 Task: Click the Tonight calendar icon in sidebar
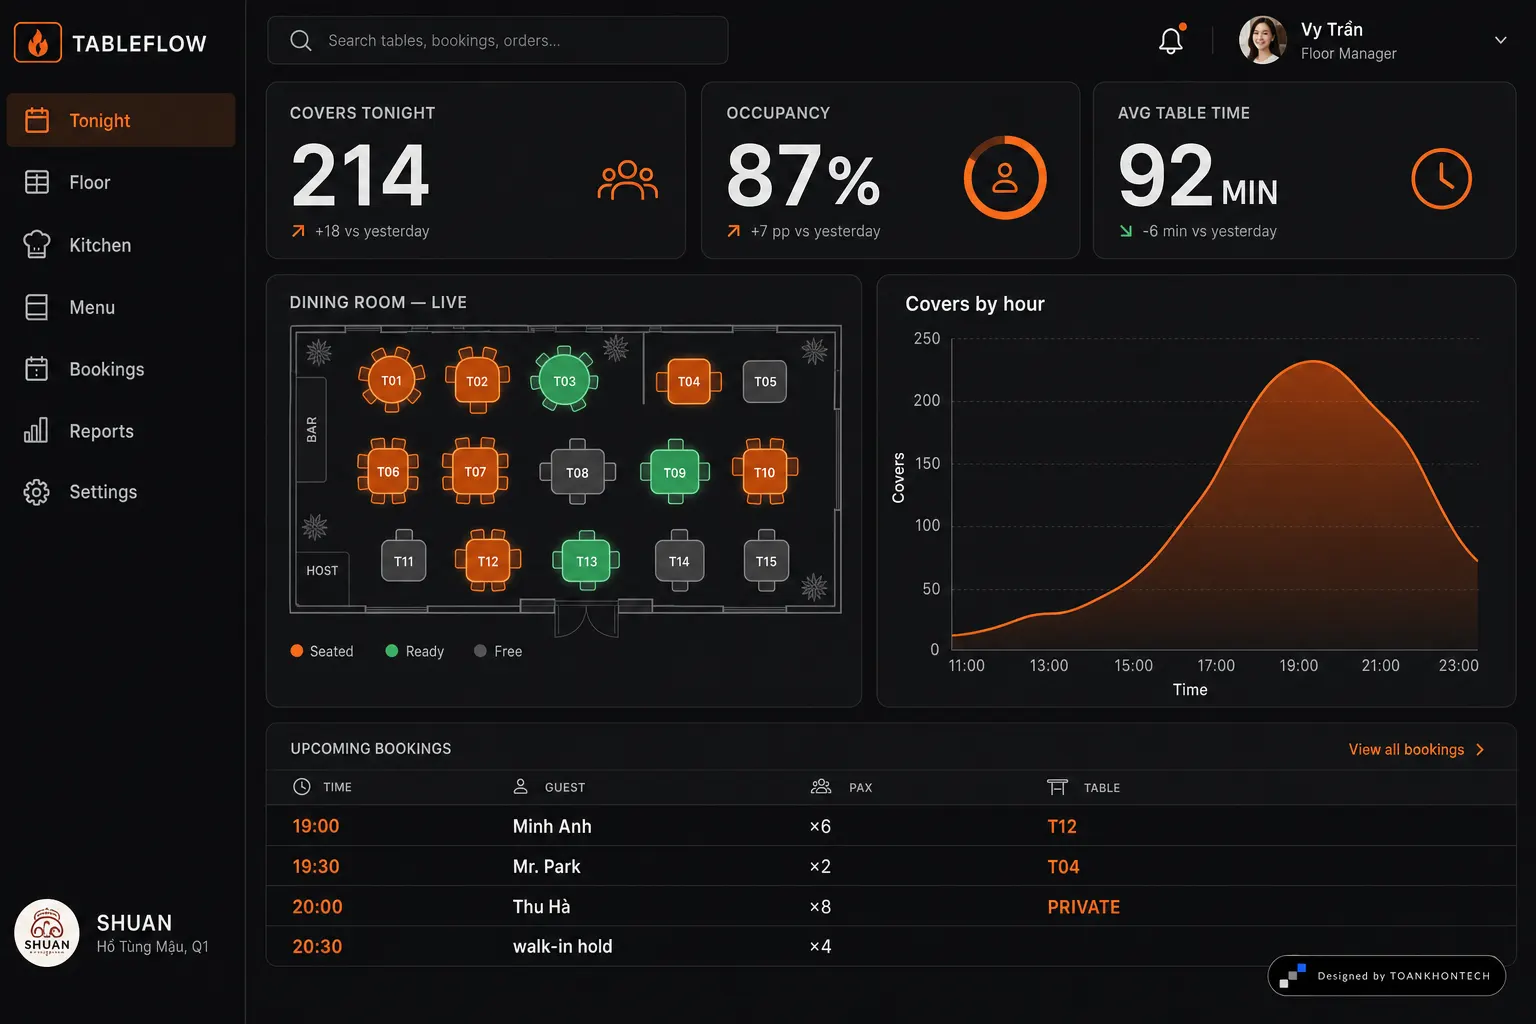pos(37,120)
